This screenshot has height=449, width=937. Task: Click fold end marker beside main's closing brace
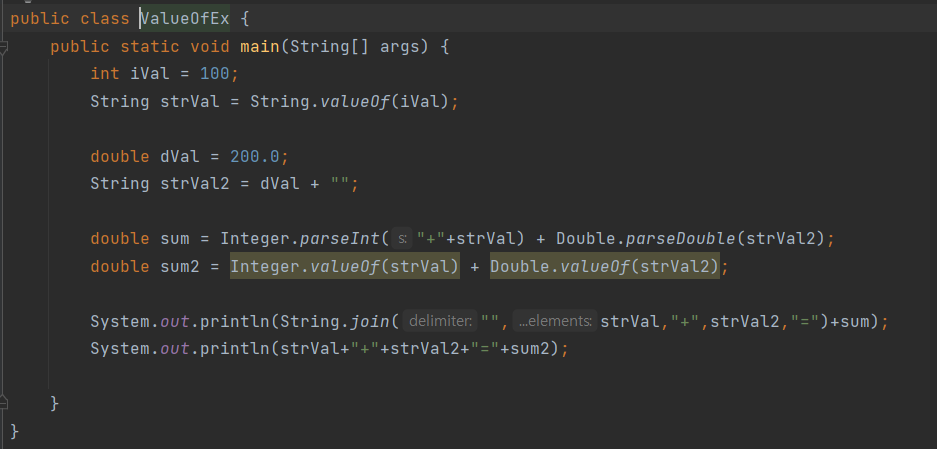[3, 402]
